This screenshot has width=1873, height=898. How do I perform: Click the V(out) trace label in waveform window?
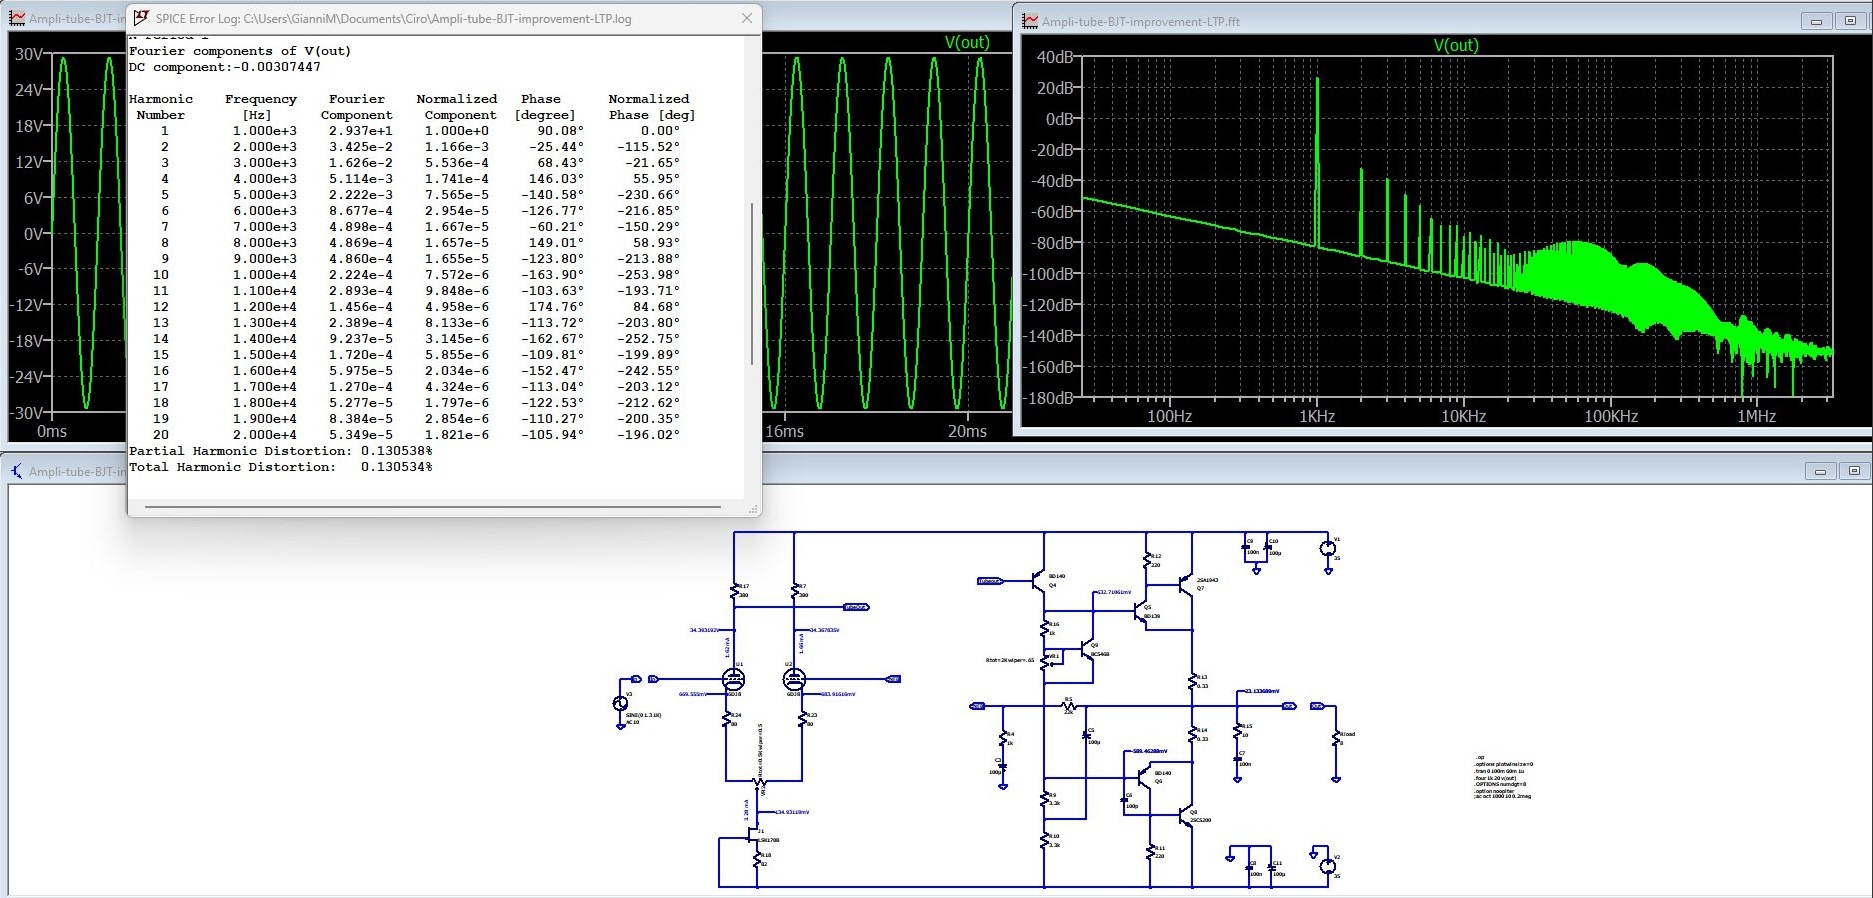click(x=967, y=42)
